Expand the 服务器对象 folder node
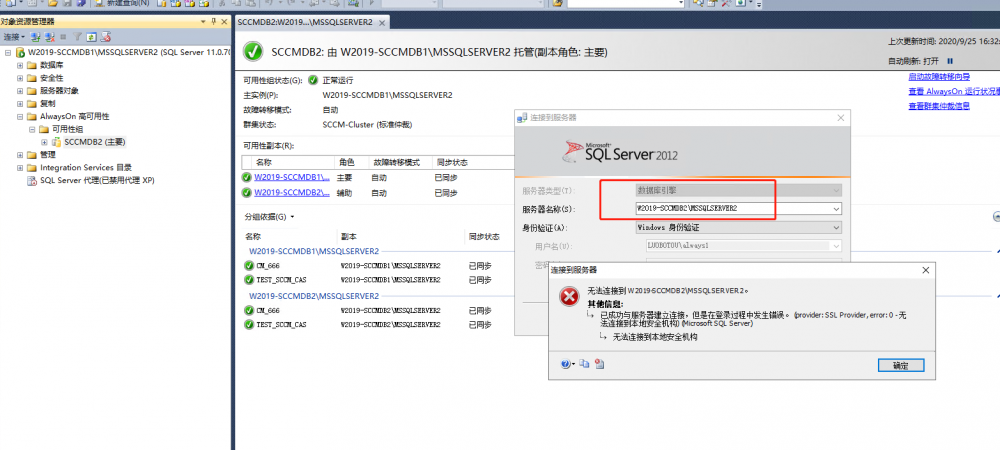Viewport: 1000px width, 450px height. click(x=20, y=91)
